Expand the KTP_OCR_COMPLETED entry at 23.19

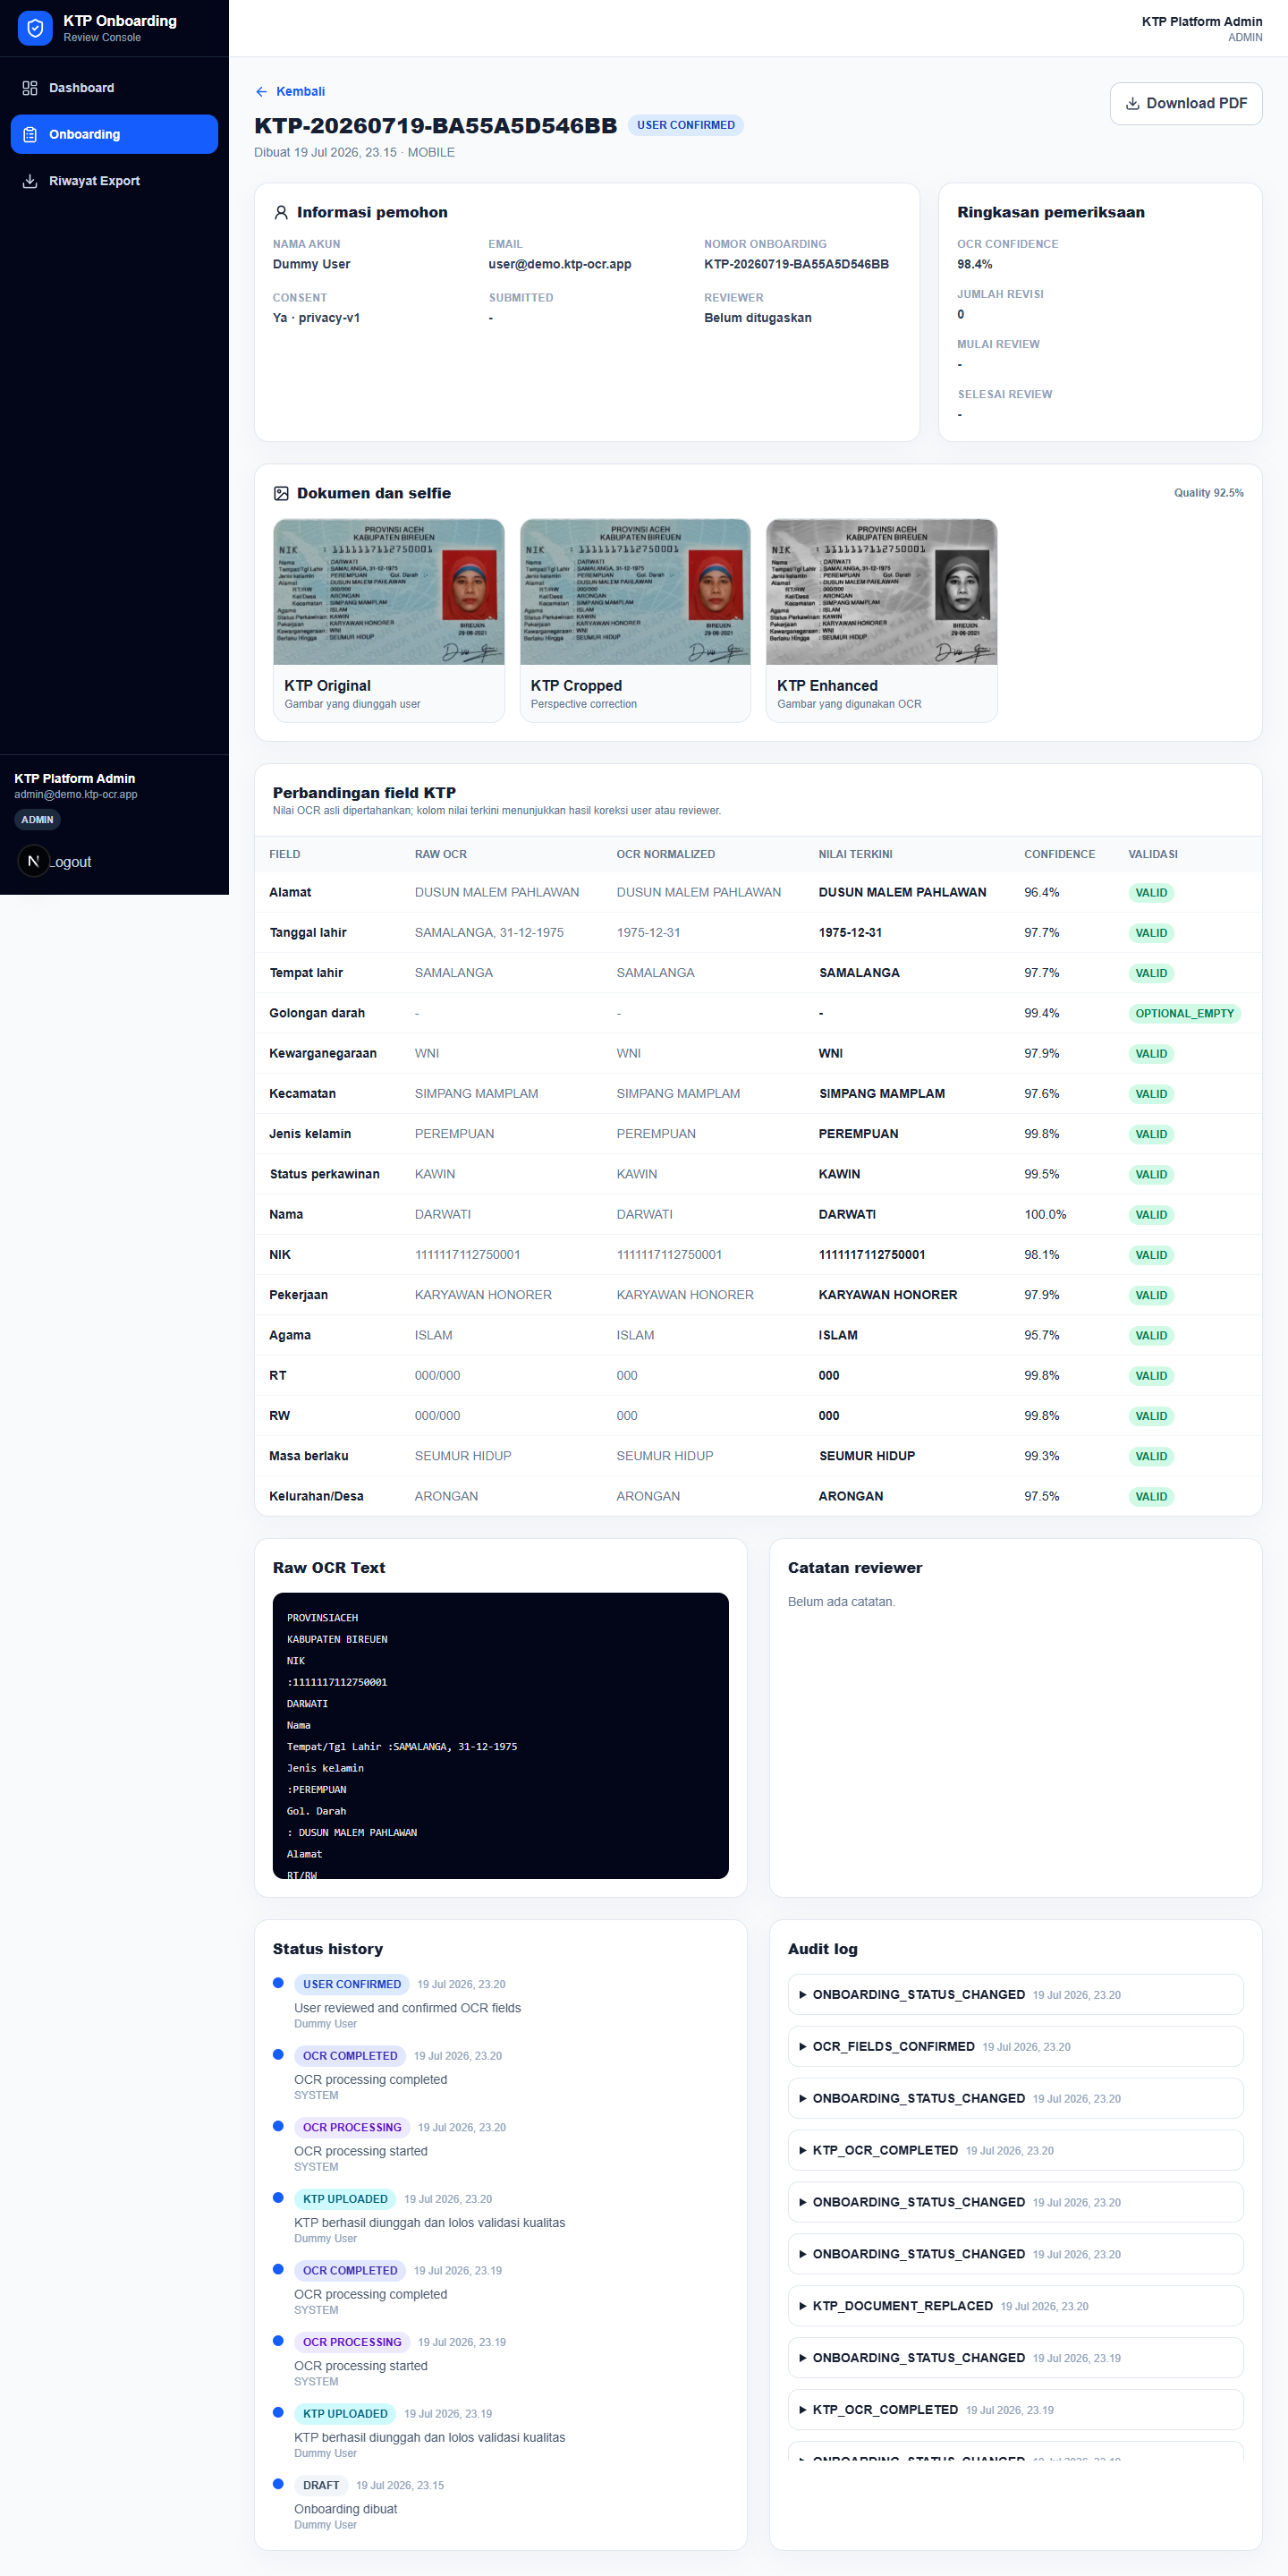1015,2409
